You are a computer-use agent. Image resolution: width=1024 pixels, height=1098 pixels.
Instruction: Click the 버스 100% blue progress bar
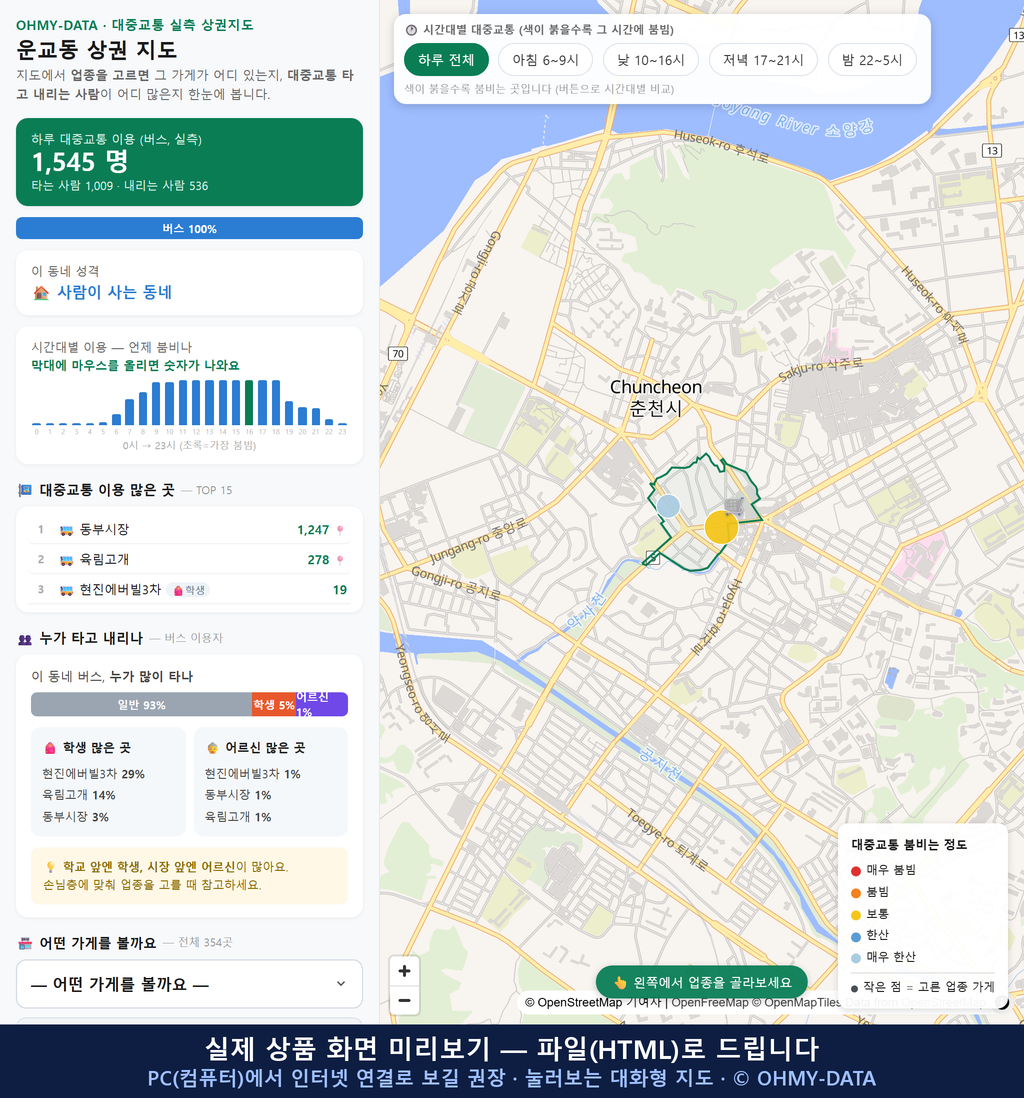(189, 228)
